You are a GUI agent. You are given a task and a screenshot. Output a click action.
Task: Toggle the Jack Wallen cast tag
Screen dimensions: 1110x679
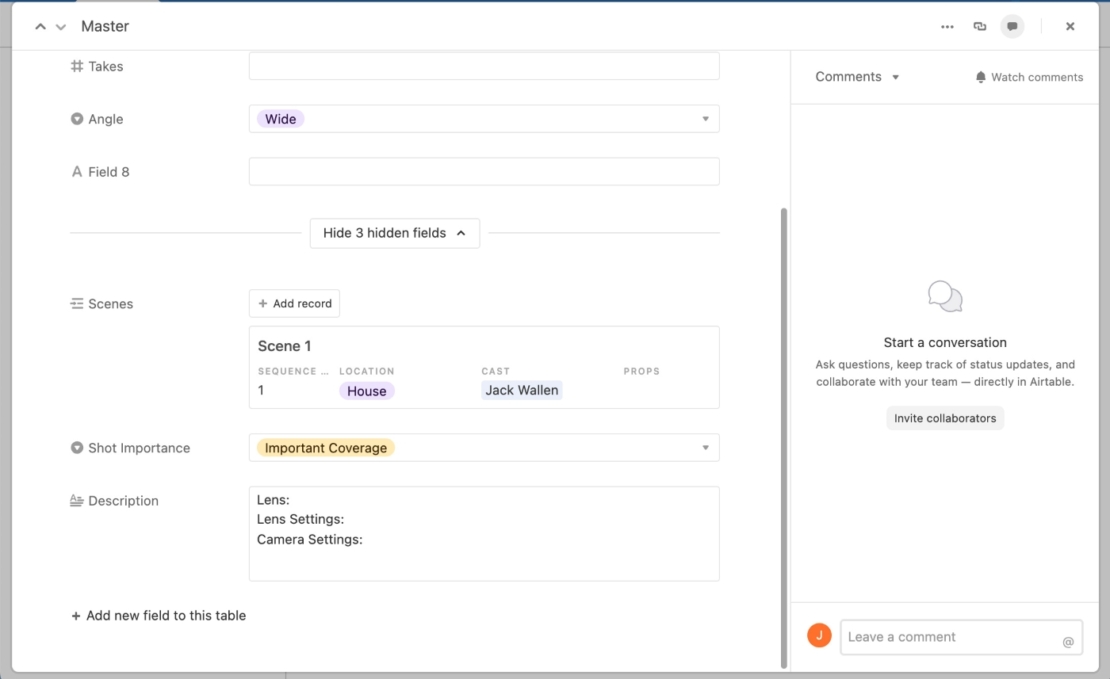click(521, 390)
